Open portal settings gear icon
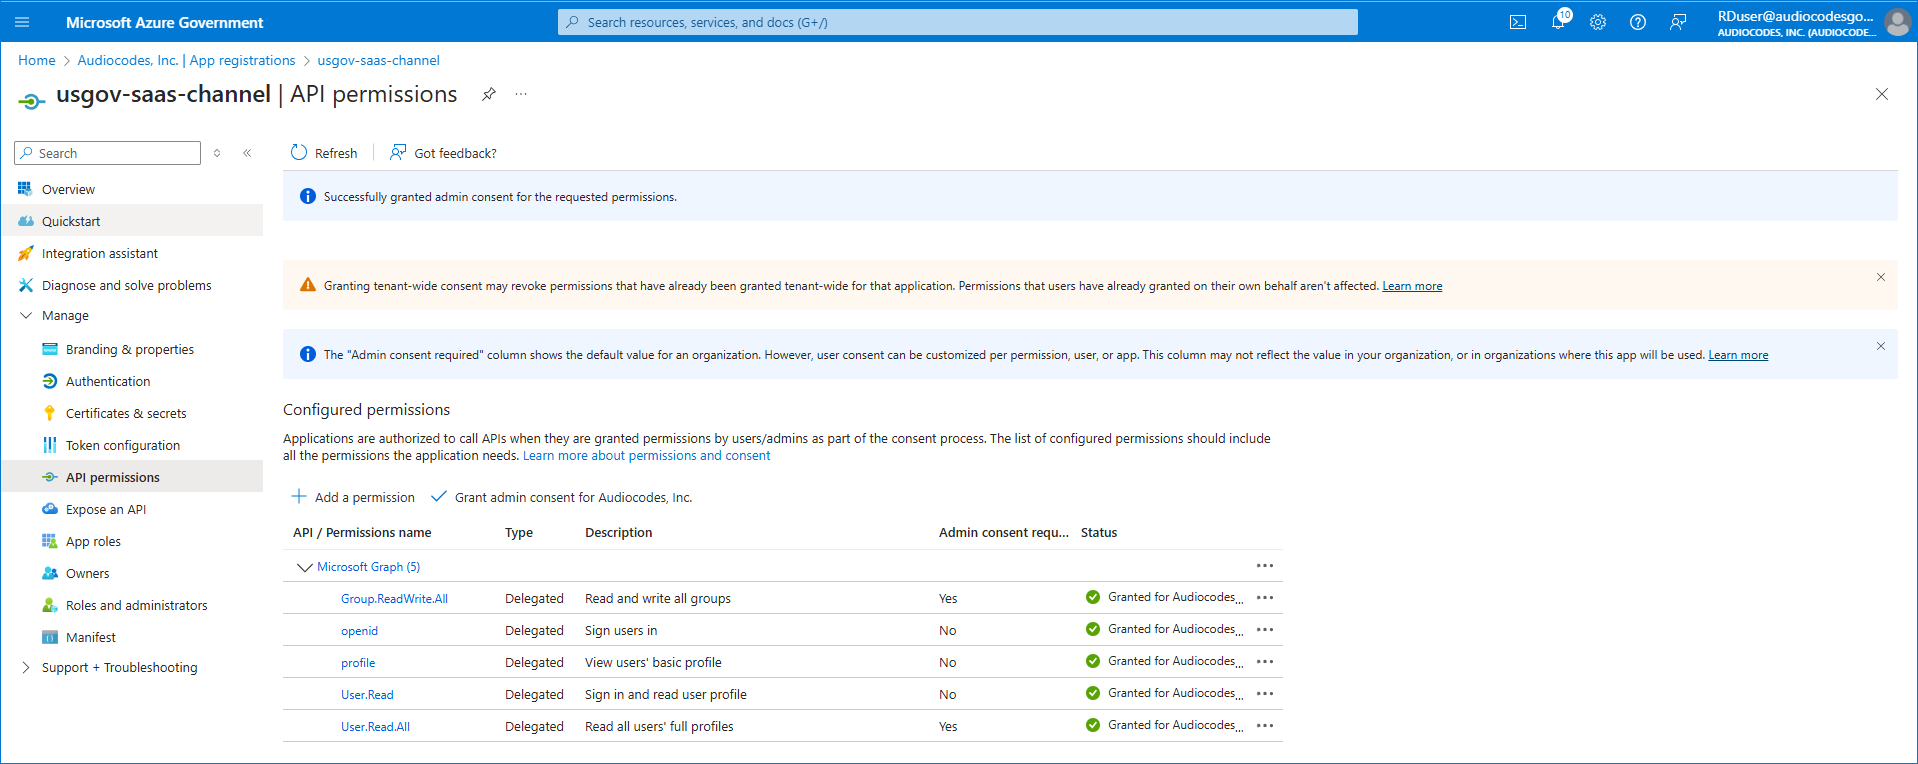 [x=1598, y=22]
